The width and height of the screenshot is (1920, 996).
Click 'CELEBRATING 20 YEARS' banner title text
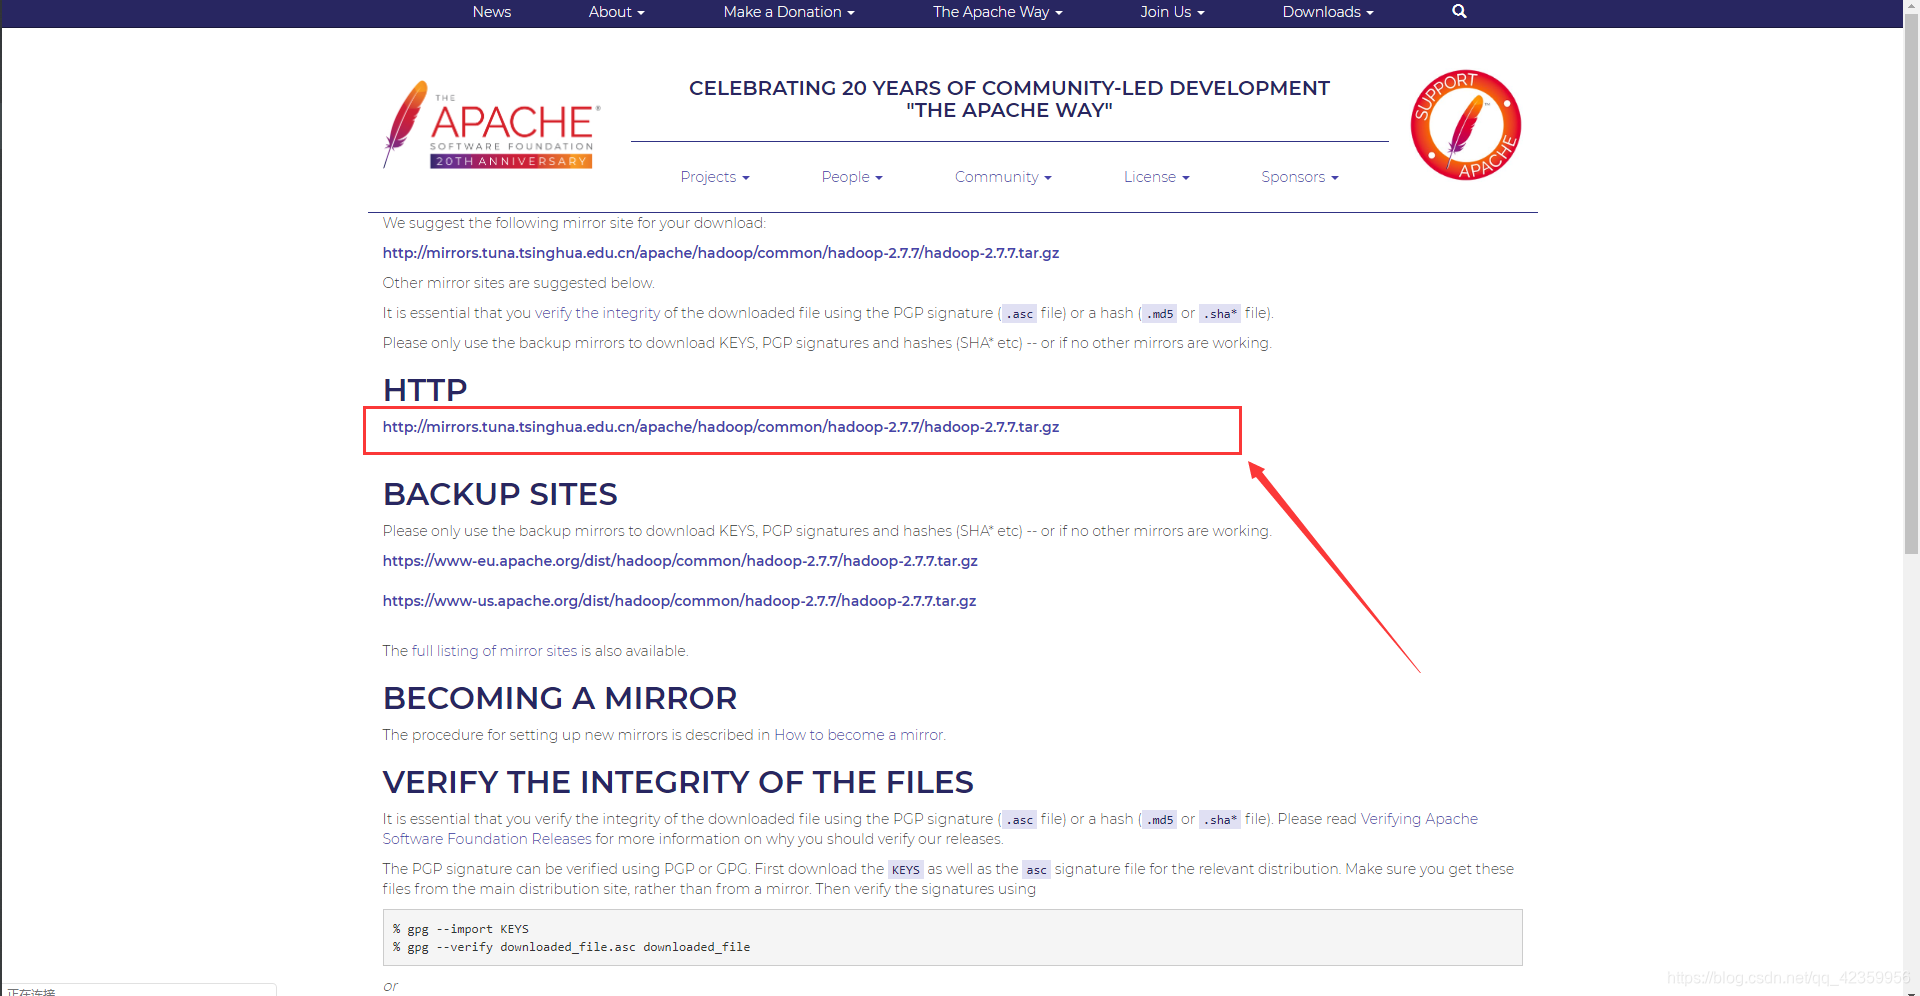pyautogui.click(x=1009, y=99)
